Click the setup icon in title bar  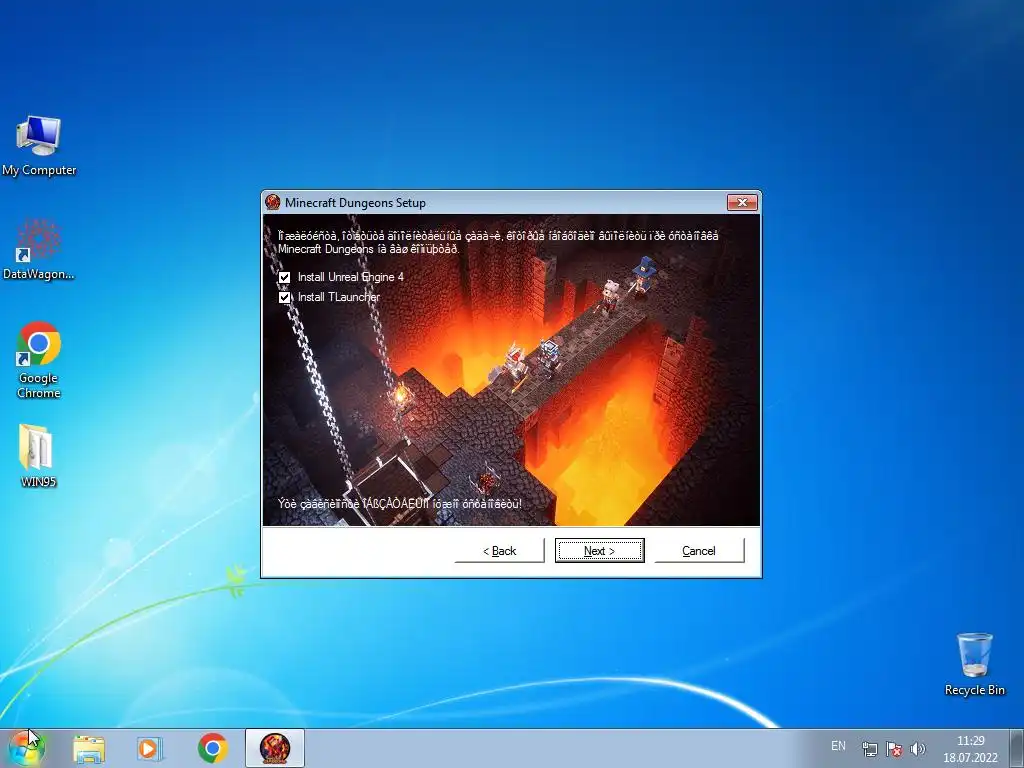click(273, 202)
